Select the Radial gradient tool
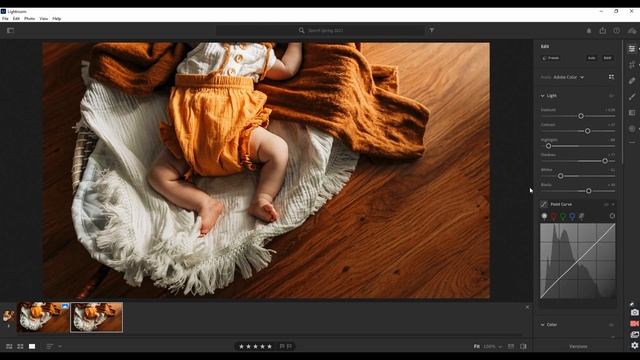 click(x=632, y=129)
